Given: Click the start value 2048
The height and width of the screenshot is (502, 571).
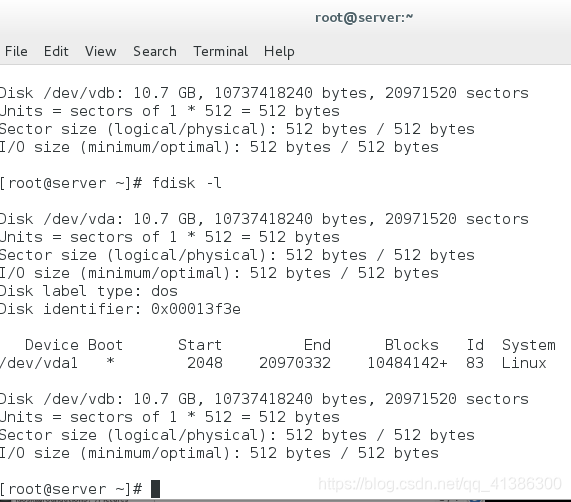Looking at the screenshot, I should [205, 363].
